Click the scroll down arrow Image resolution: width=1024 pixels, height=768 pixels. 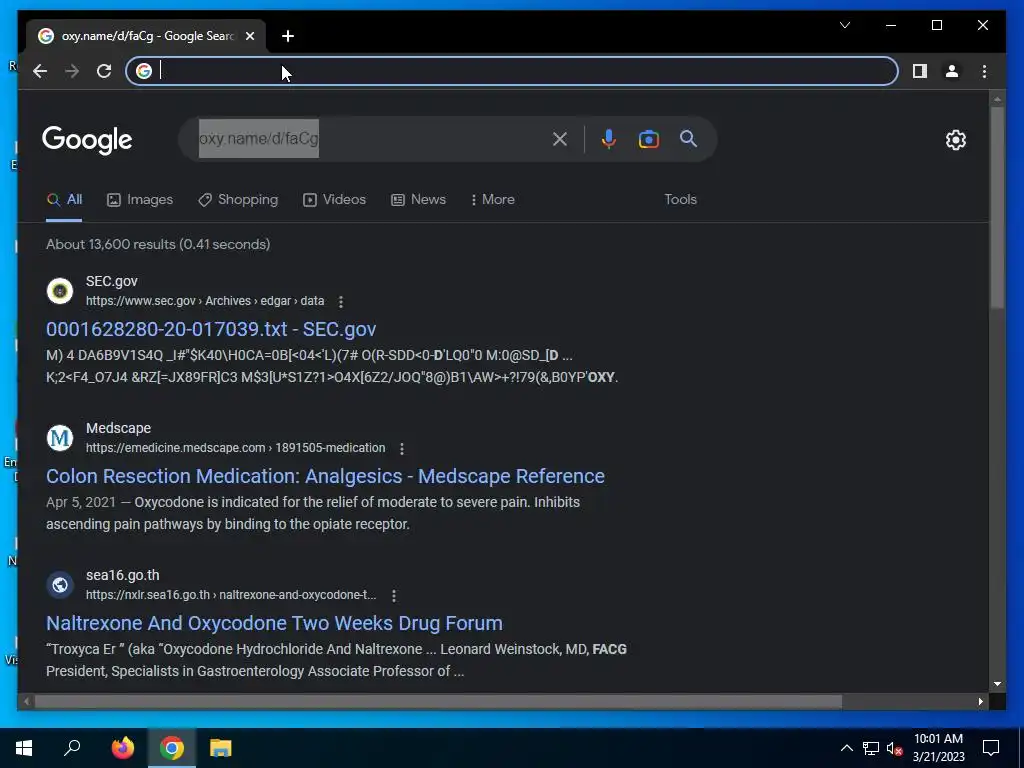(997, 684)
